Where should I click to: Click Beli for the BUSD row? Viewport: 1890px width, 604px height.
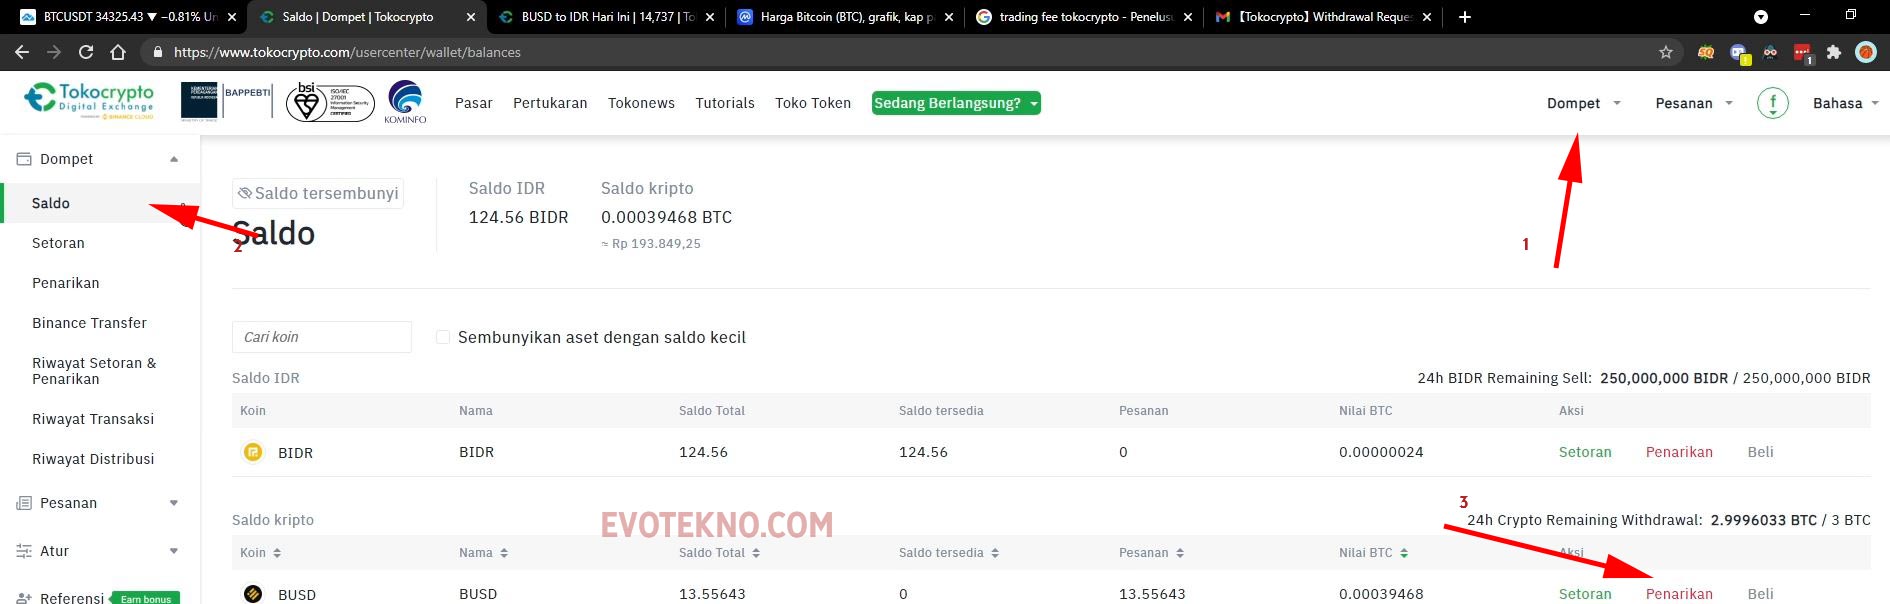click(x=1760, y=594)
